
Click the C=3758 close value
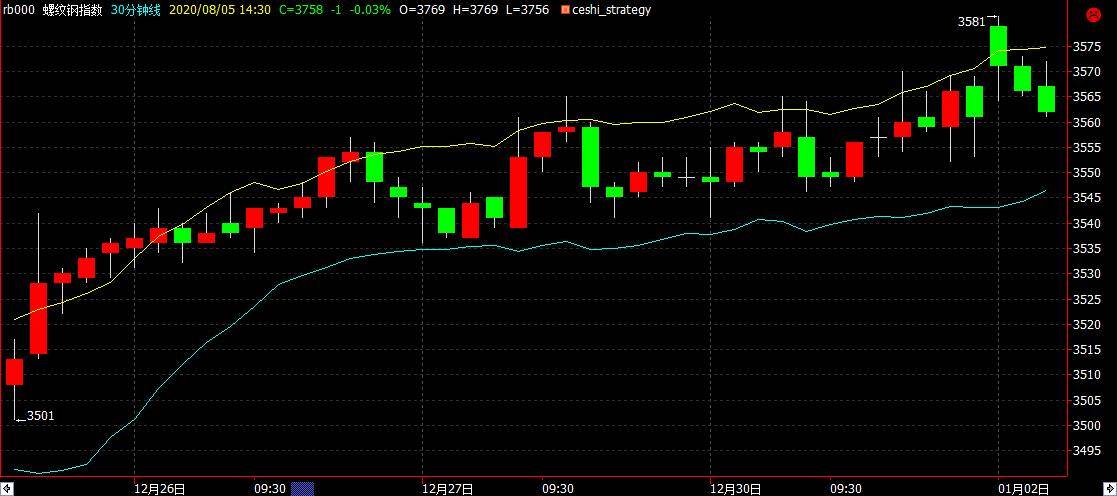point(300,10)
